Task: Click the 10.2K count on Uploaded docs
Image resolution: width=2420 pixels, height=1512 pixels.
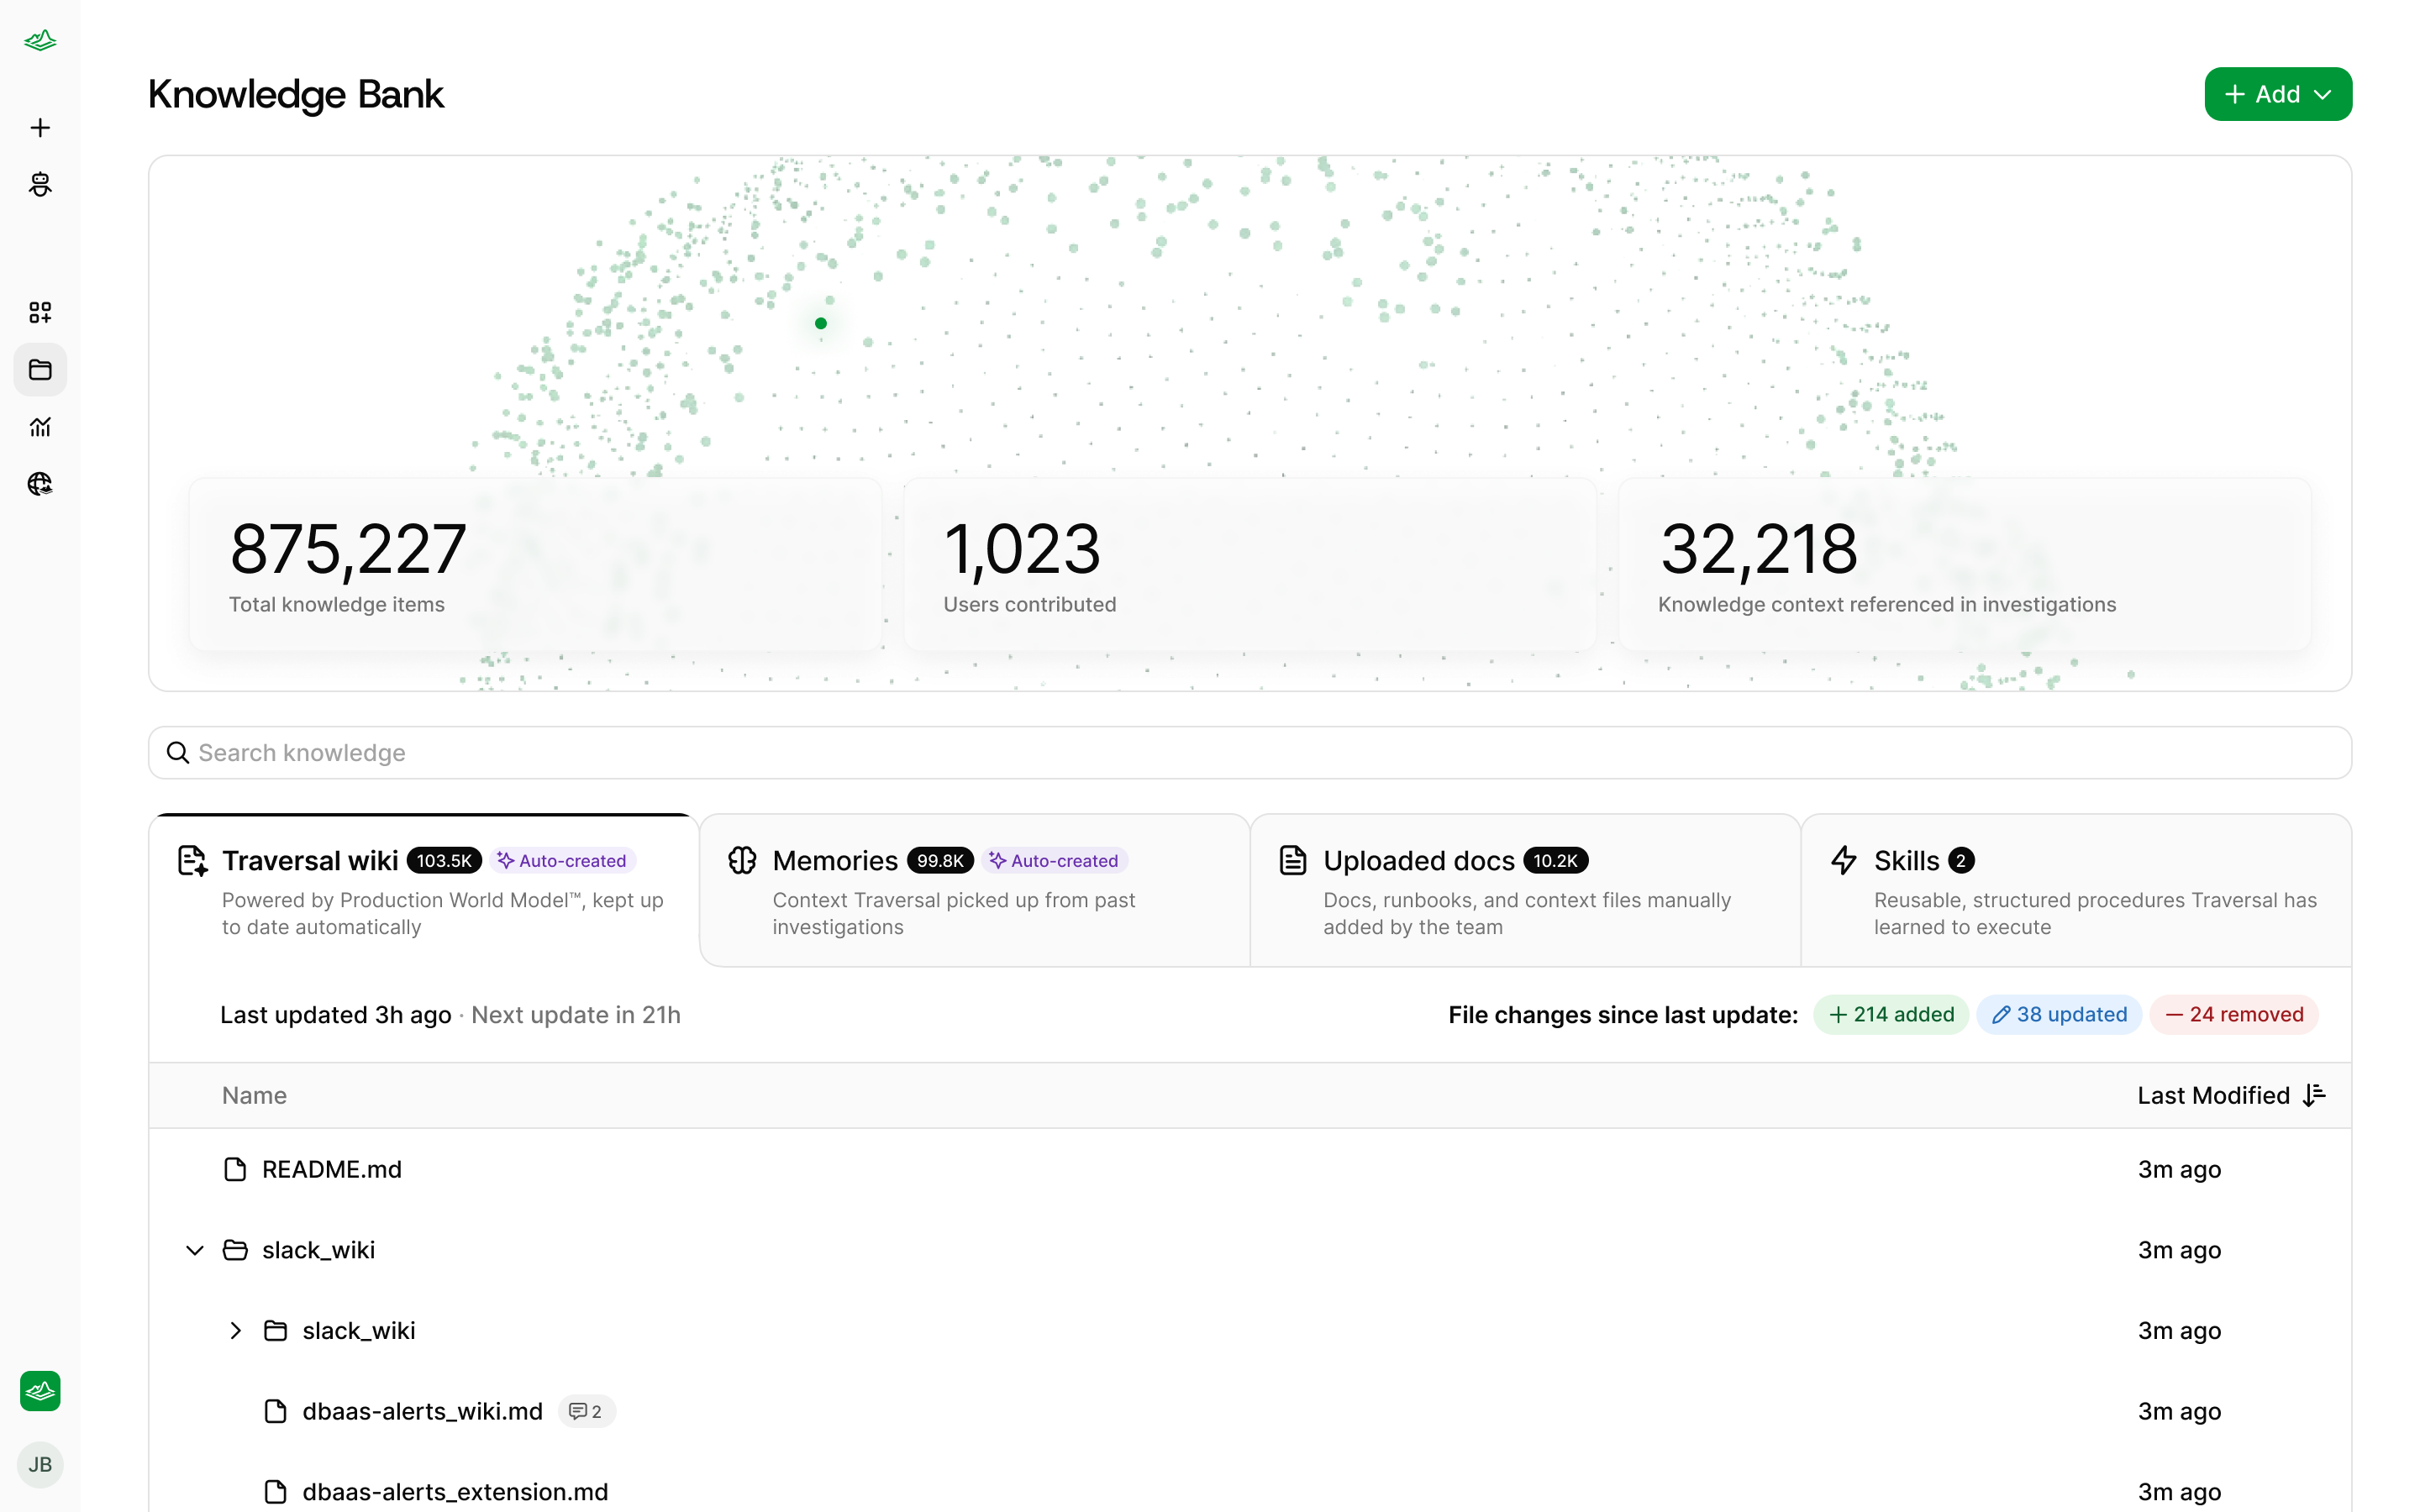Action: (1556, 861)
